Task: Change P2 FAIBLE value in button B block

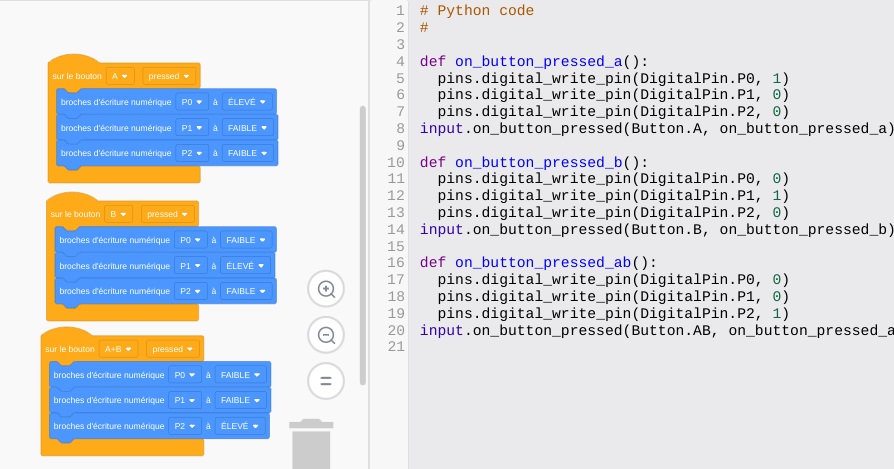Action: coord(246,291)
